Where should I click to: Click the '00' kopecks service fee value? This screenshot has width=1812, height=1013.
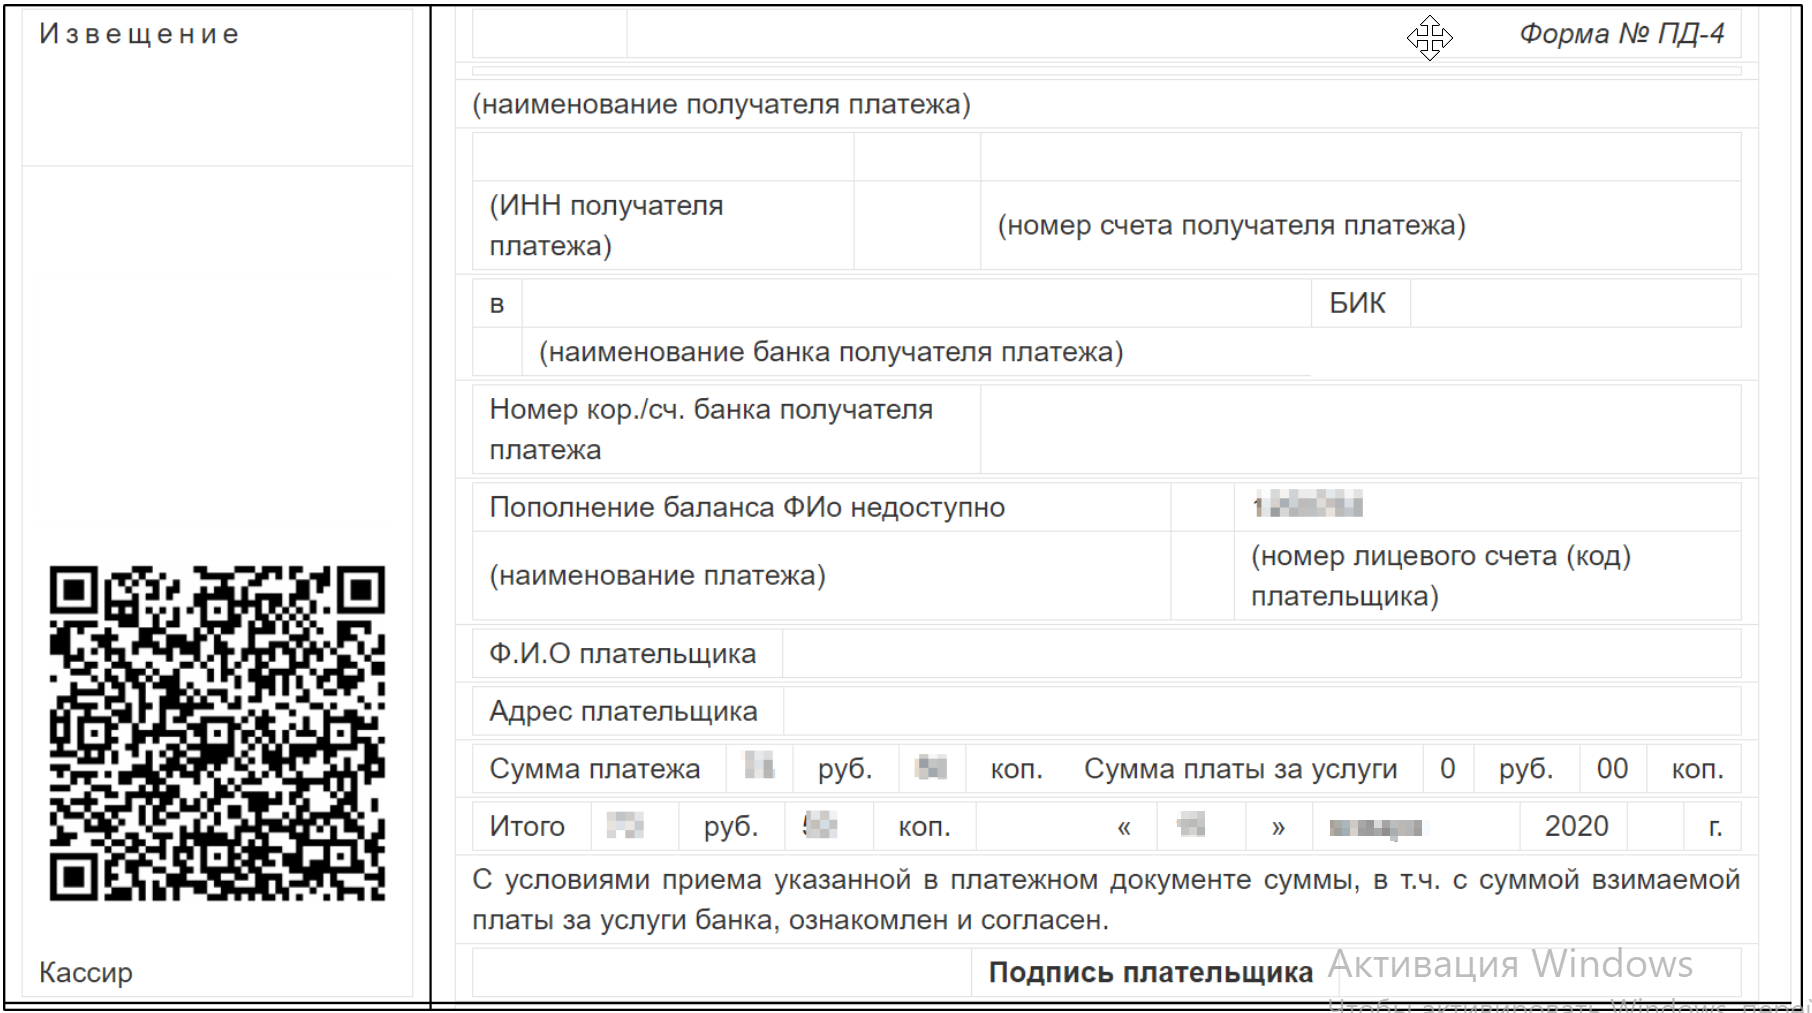coord(1612,768)
